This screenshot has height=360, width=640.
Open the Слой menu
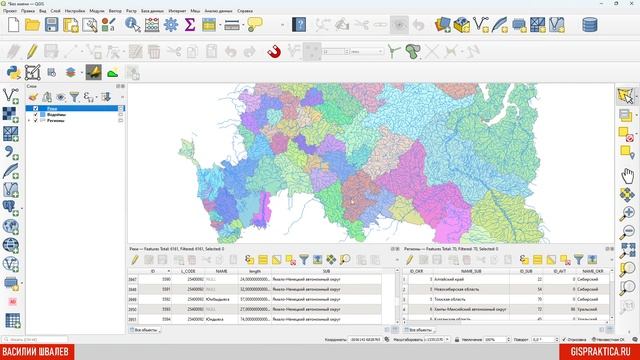pyautogui.click(x=56, y=11)
